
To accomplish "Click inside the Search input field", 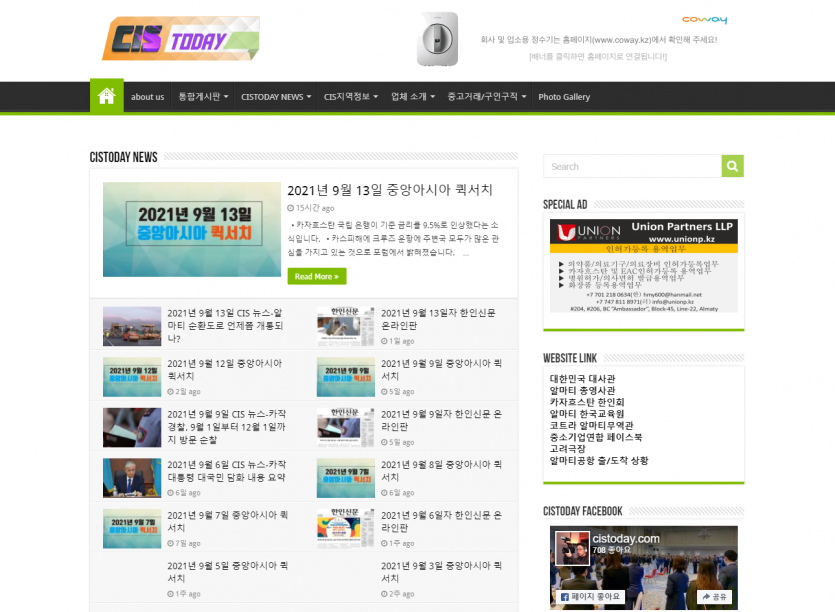I will 632,166.
